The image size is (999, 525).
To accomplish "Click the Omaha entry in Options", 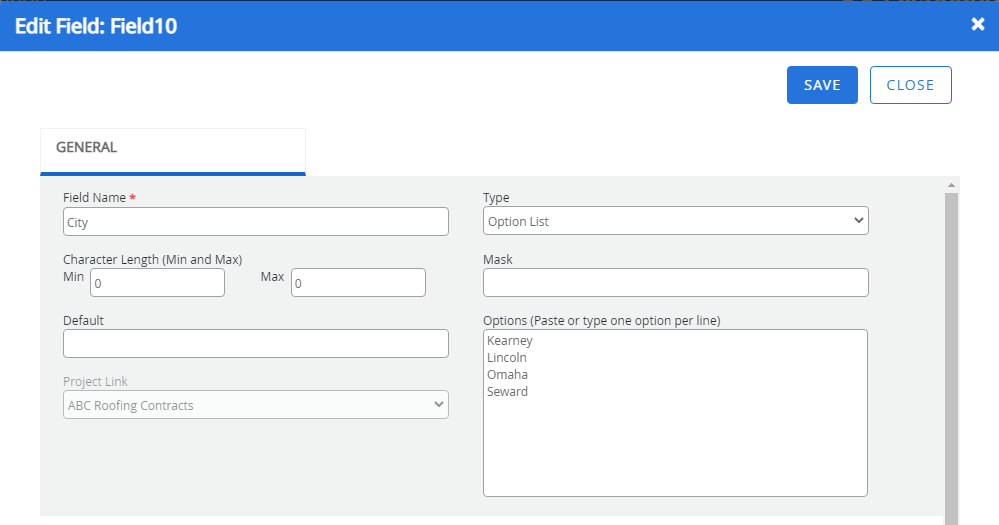I will pos(506,375).
